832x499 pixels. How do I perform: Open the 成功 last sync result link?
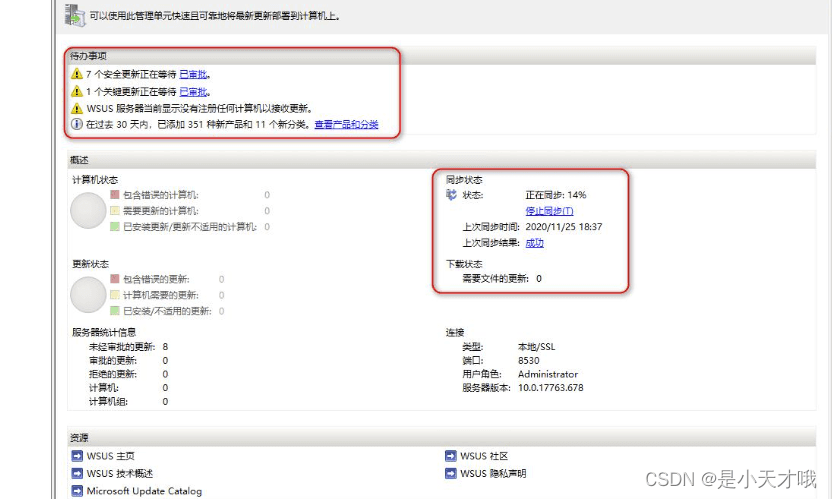[534, 243]
